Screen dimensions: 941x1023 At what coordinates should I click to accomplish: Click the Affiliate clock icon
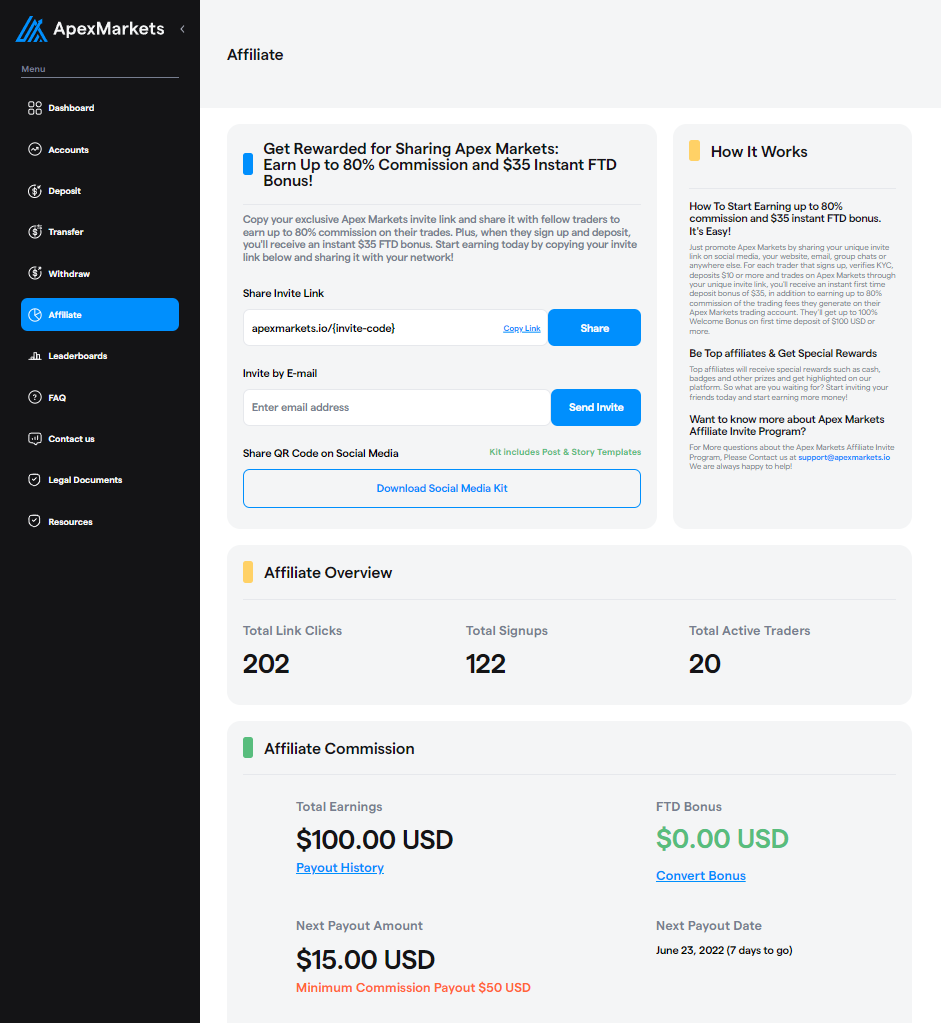[x=34, y=314]
